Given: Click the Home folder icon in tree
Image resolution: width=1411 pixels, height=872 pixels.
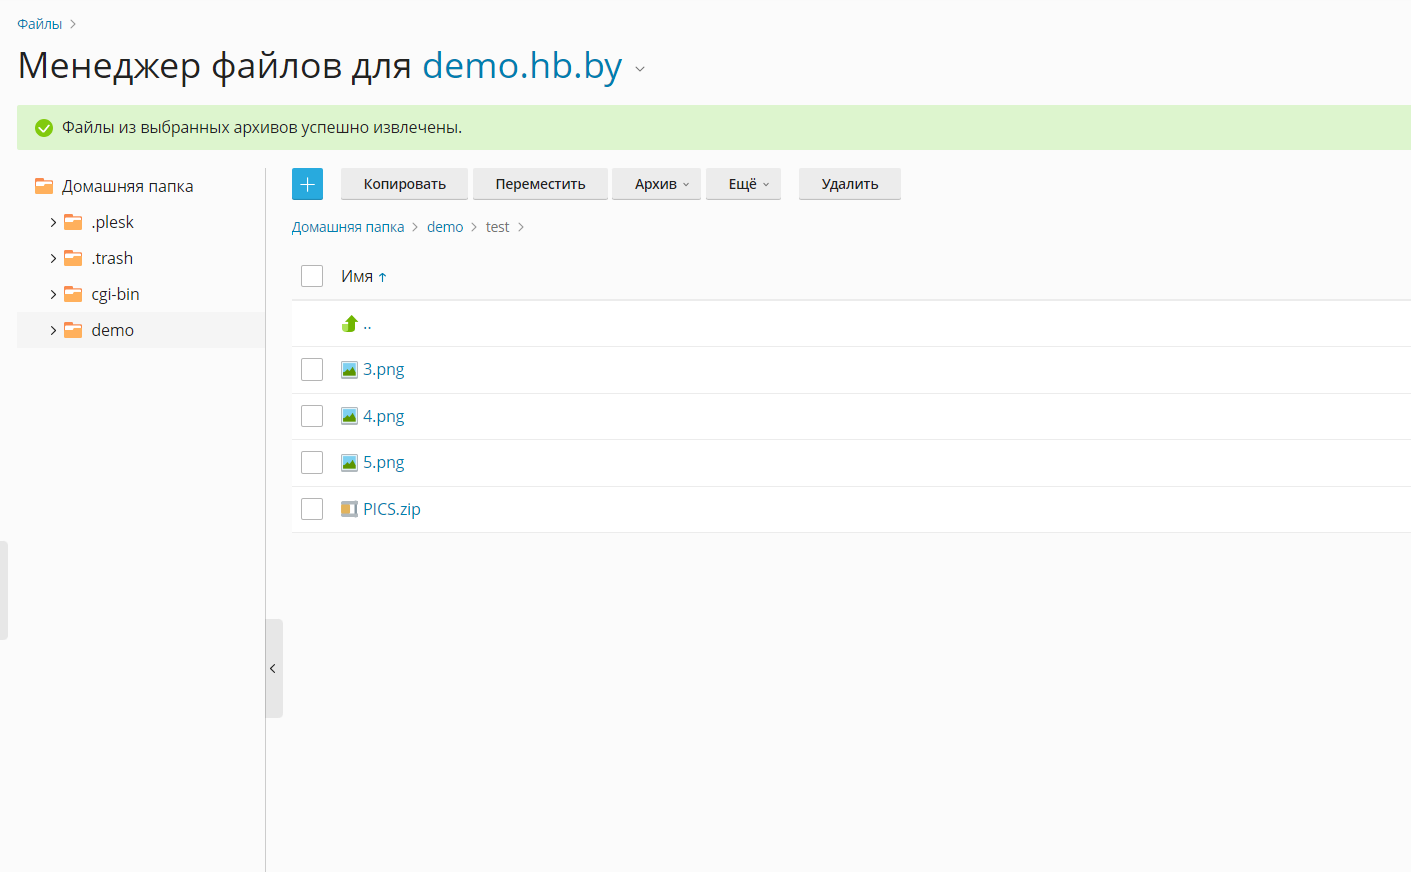Looking at the screenshot, I should pyautogui.click(x=44, y=186).
